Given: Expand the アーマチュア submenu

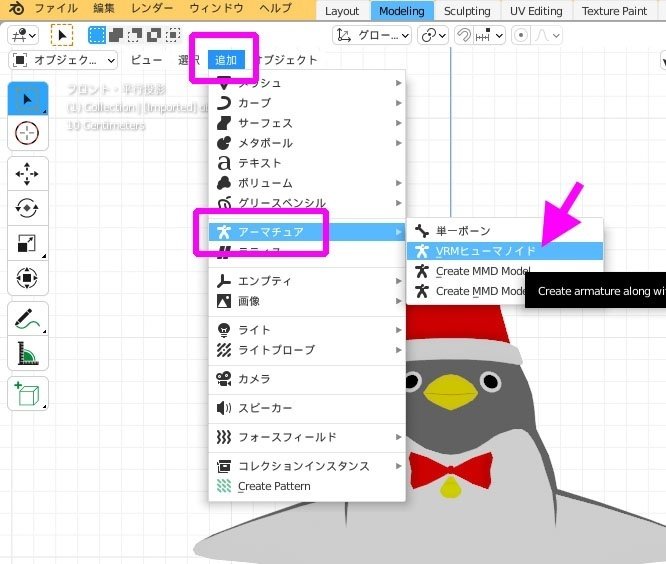Looking at the screenshot, I should (x=307, y=232).
